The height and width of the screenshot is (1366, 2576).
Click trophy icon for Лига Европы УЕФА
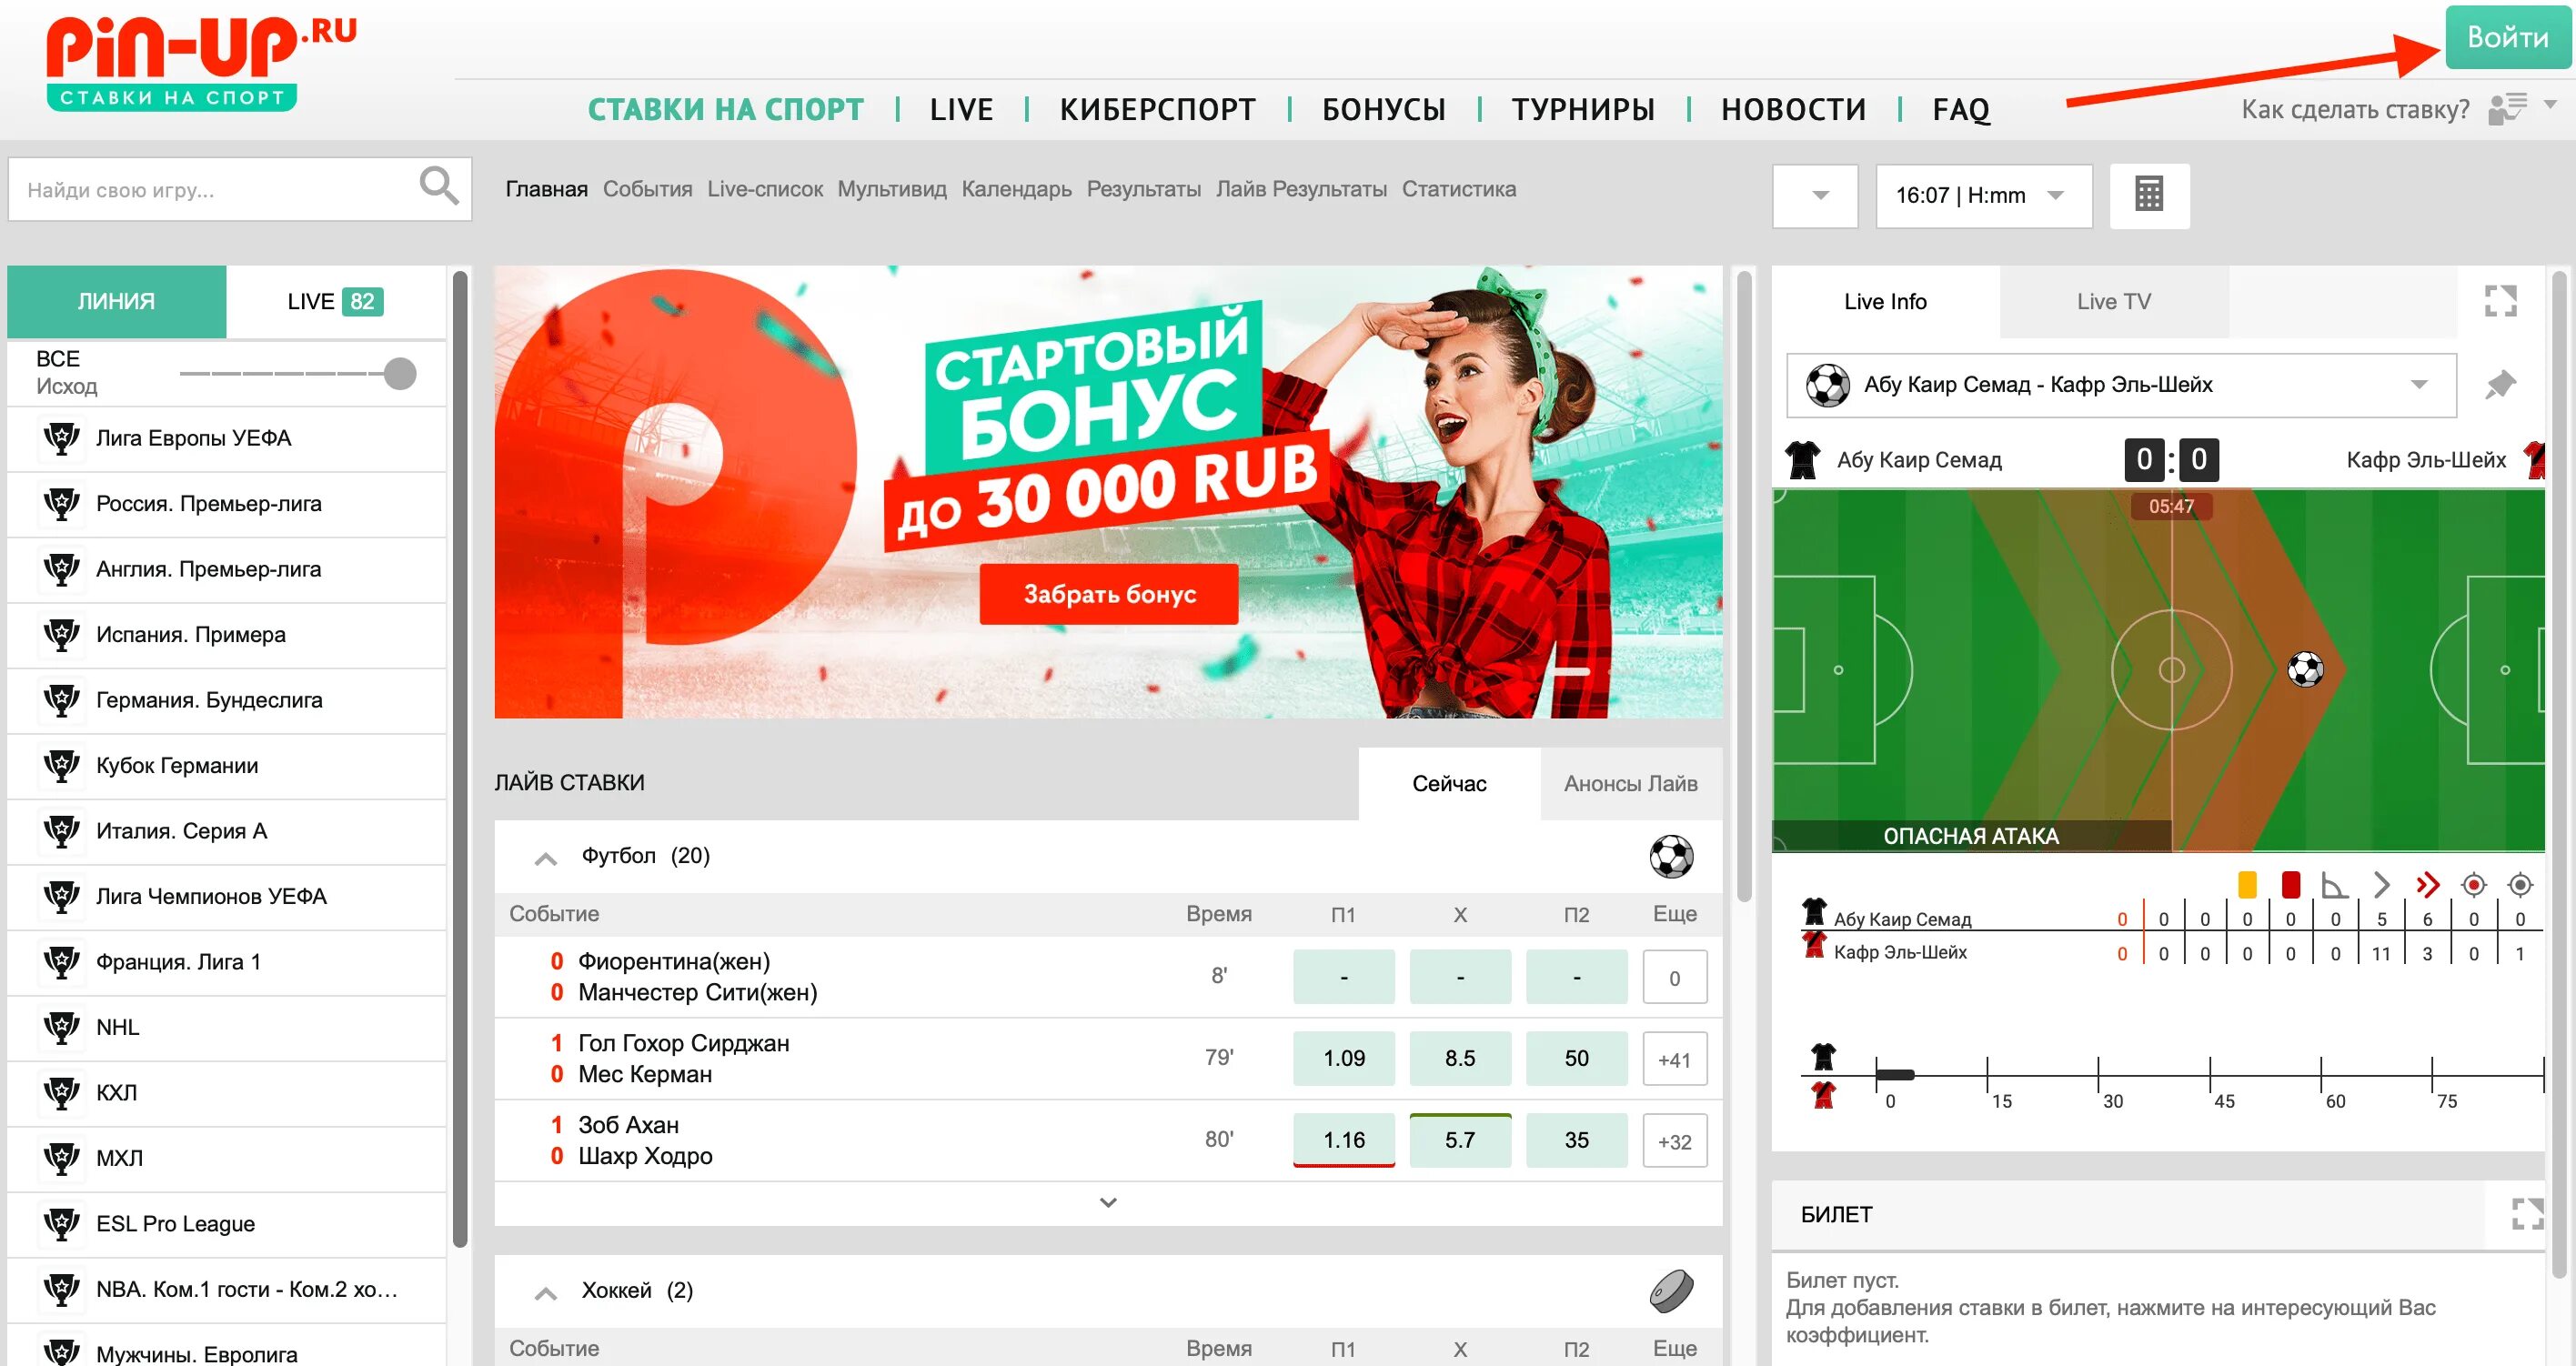click(x=62, y=438)
